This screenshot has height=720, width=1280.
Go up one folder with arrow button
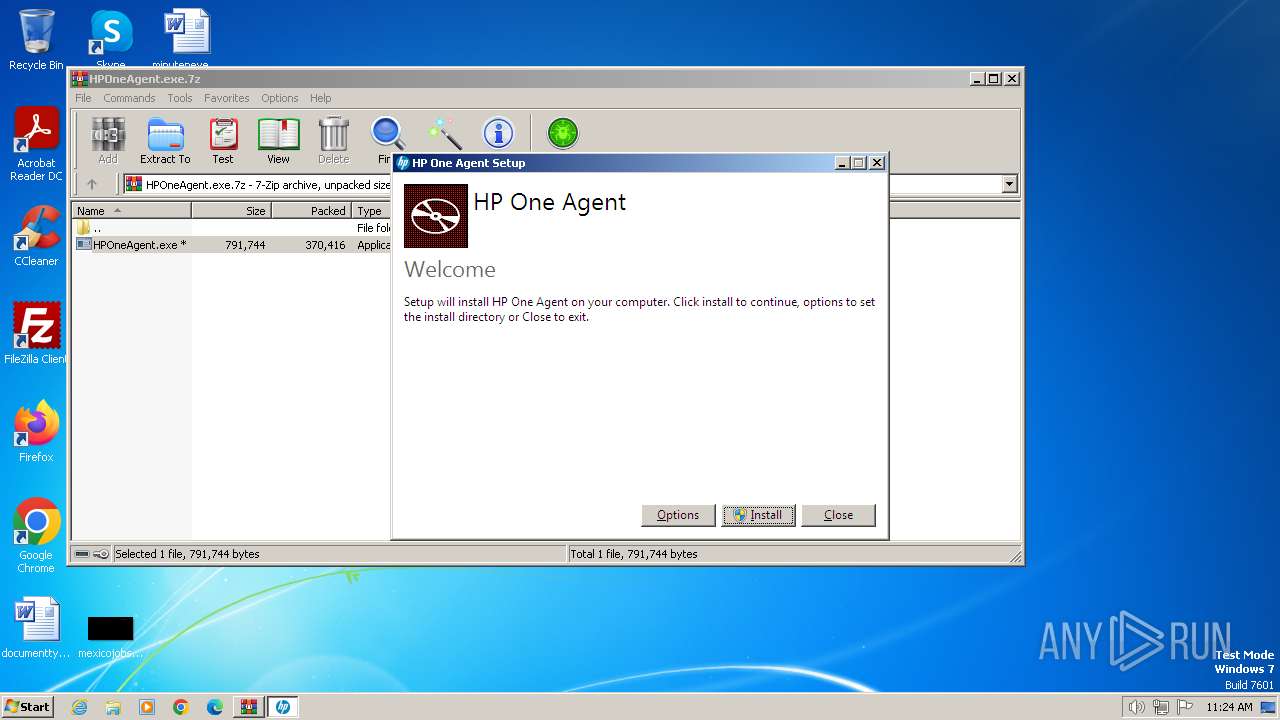[92, 184]
